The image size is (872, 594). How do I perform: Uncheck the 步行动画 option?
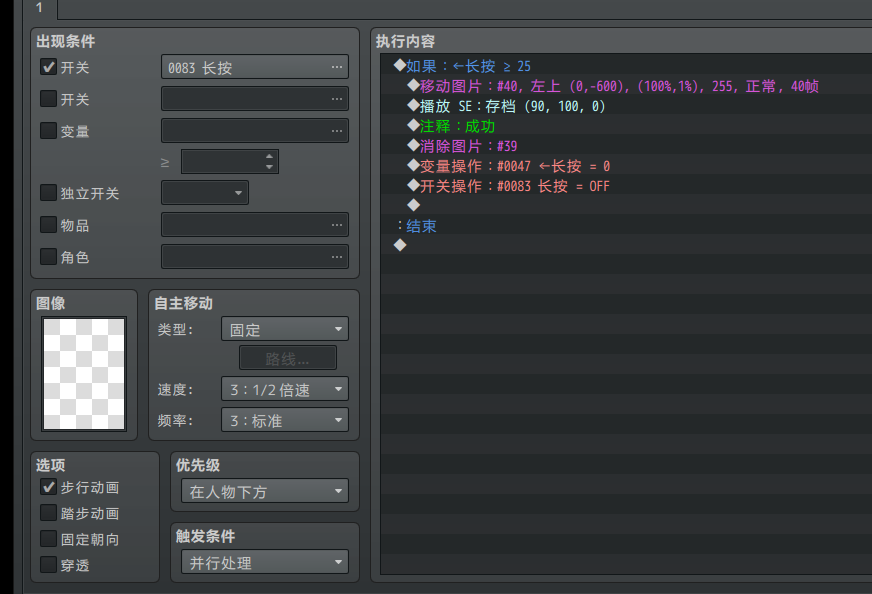[49, 487]
